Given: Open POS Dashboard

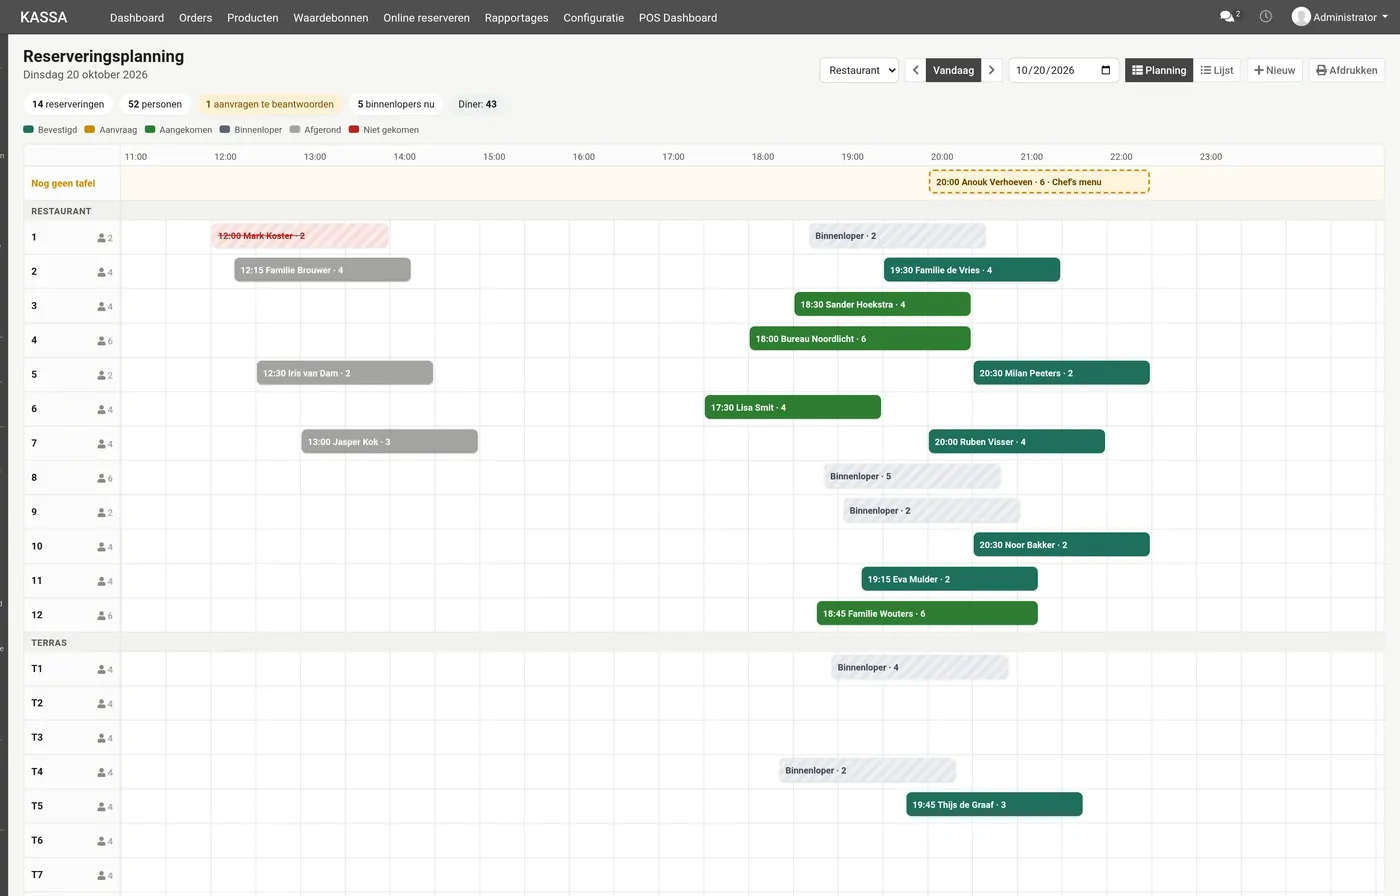Looking at the screenshot, I should click(678, 18).
